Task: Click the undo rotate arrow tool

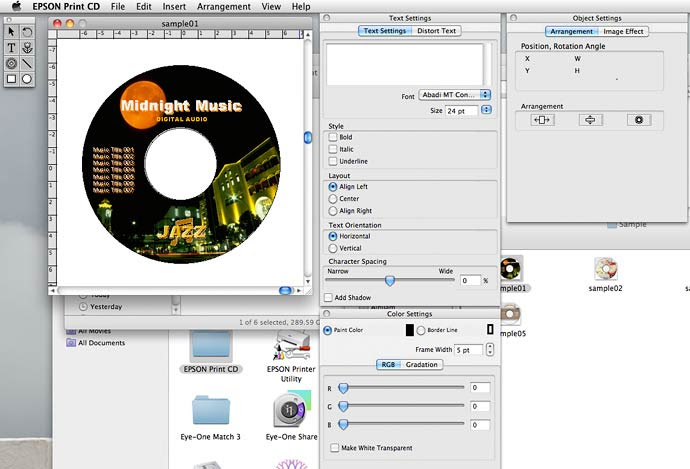Action: coord(27,32)
